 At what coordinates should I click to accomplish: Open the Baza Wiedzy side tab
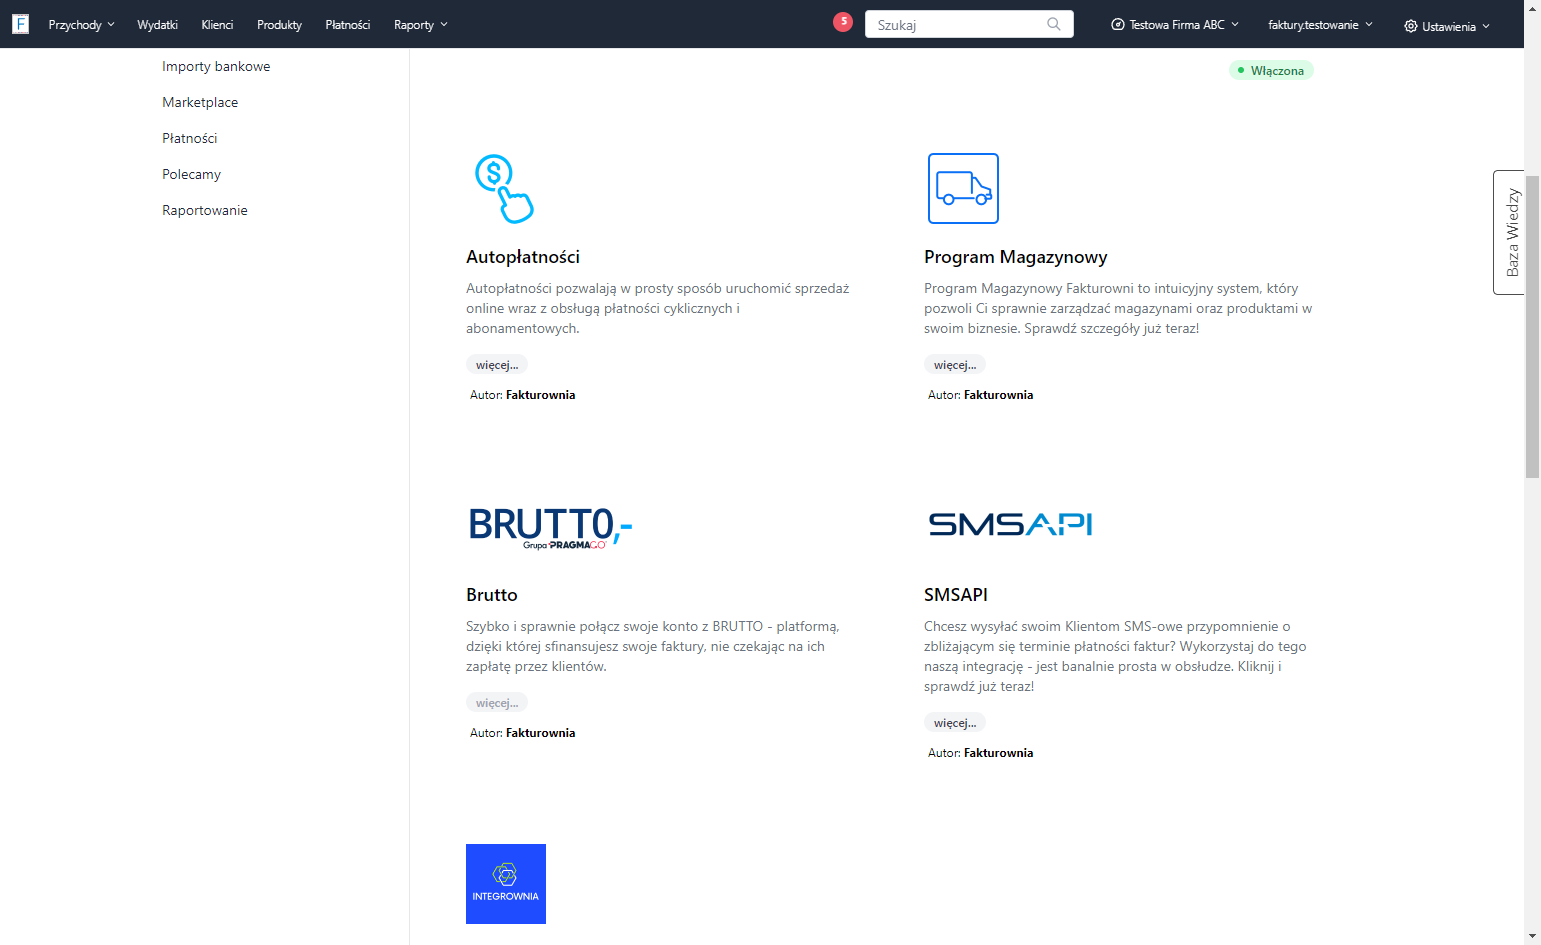pyautogui.click(x=1510, y=232)
